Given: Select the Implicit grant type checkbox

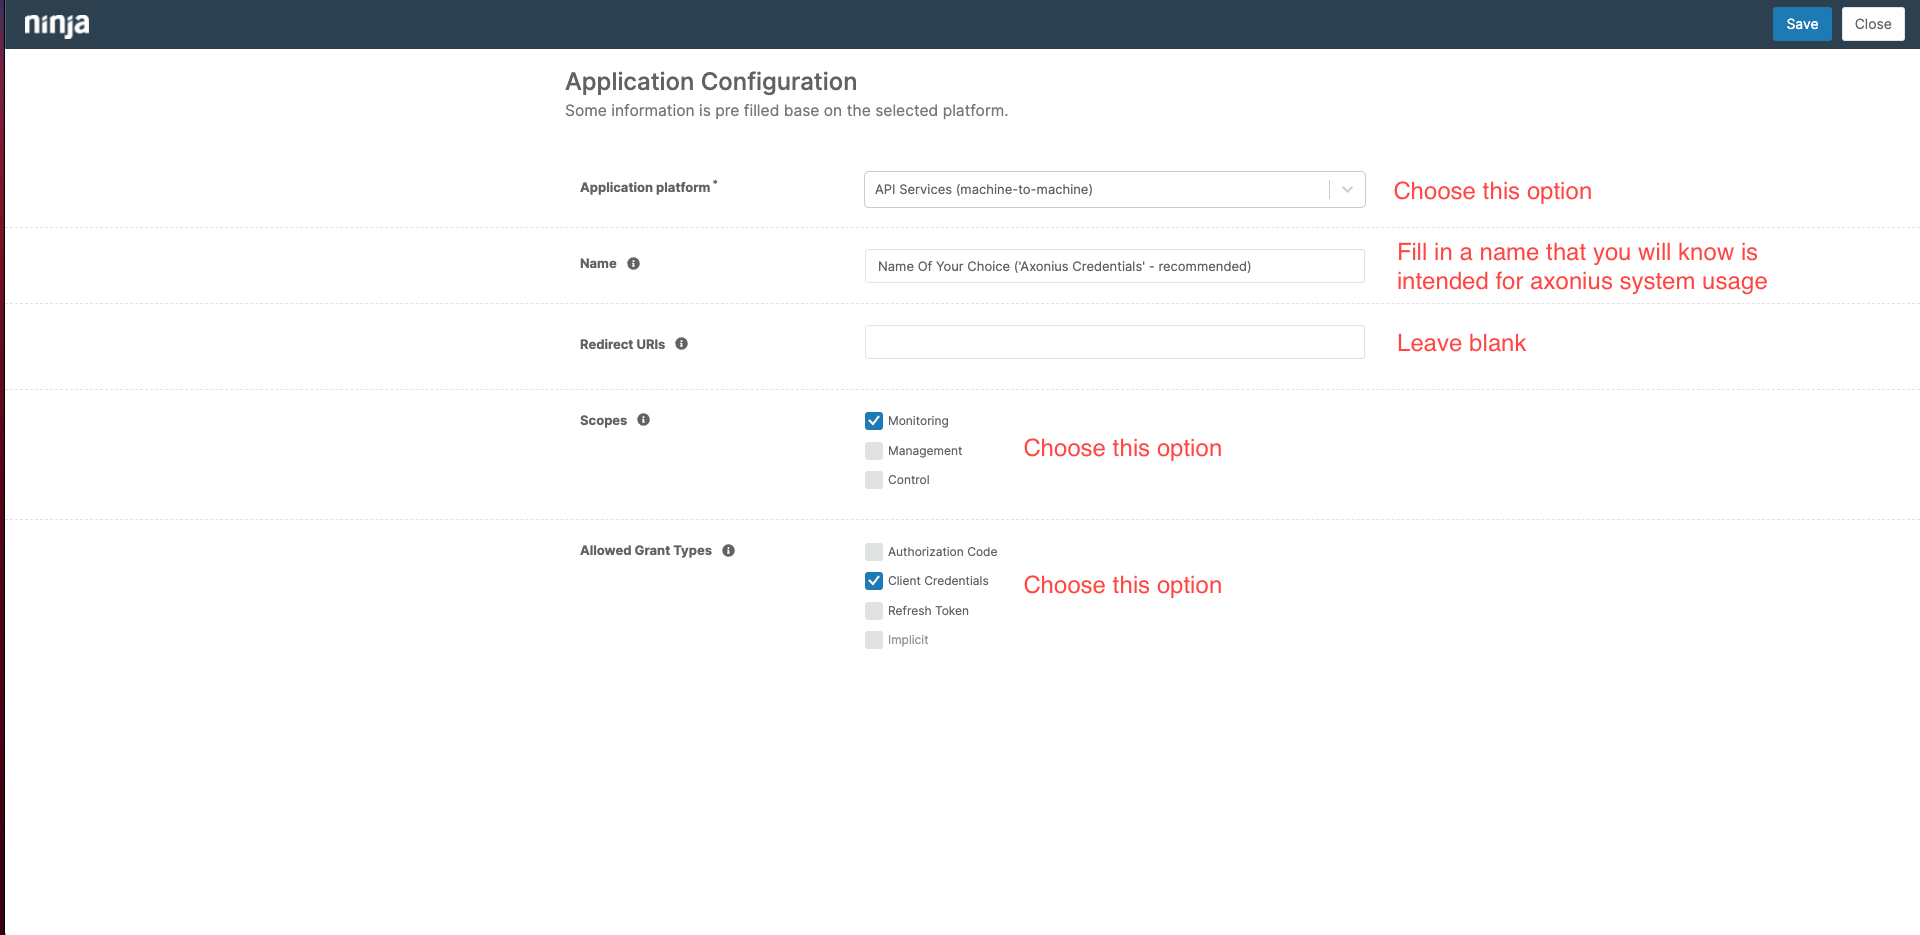Looking at the screenshot, I should click(x=874, y=640).
